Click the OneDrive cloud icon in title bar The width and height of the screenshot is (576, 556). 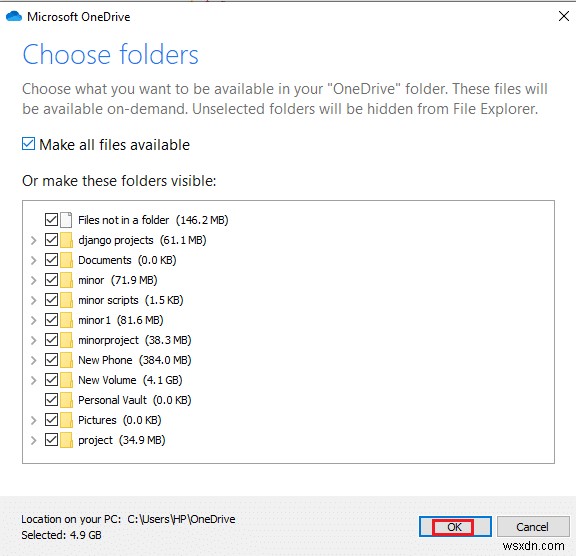coord(14,17)
